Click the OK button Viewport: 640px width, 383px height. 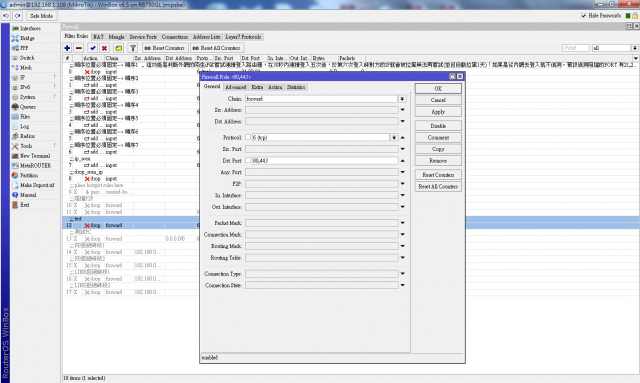coord(438,89)
